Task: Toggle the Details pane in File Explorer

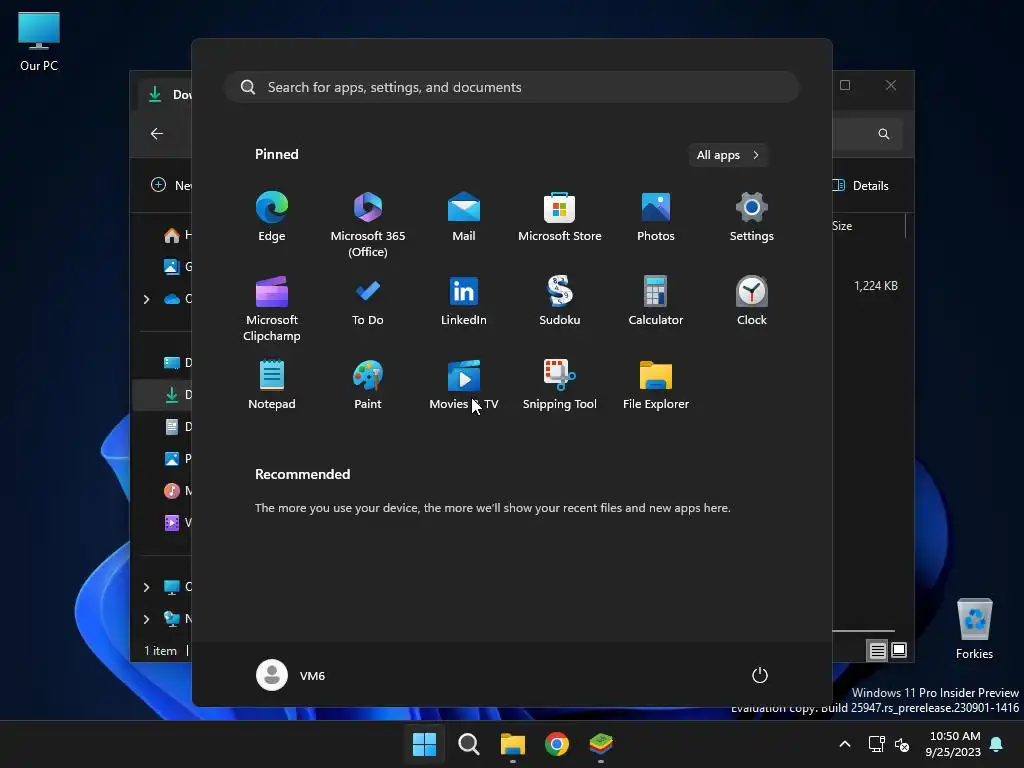Action: 861,185
